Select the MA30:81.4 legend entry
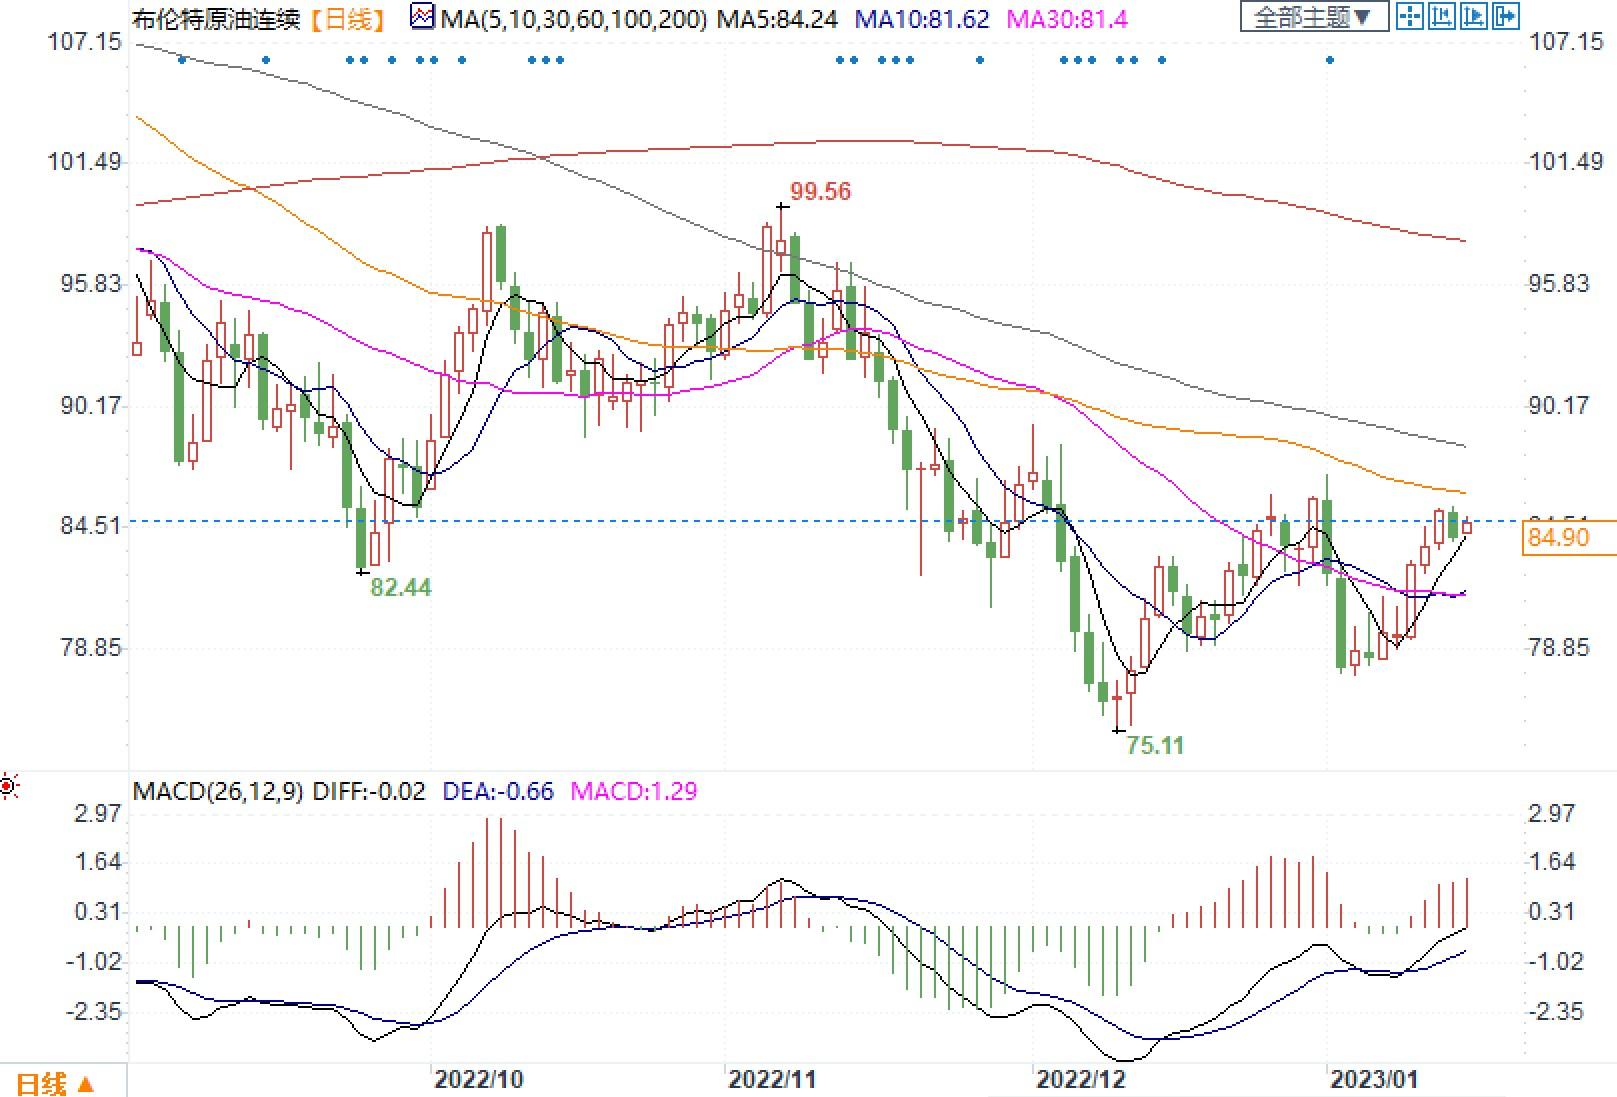This screenshot has width=1617, height=1097. click(1066, 18)
